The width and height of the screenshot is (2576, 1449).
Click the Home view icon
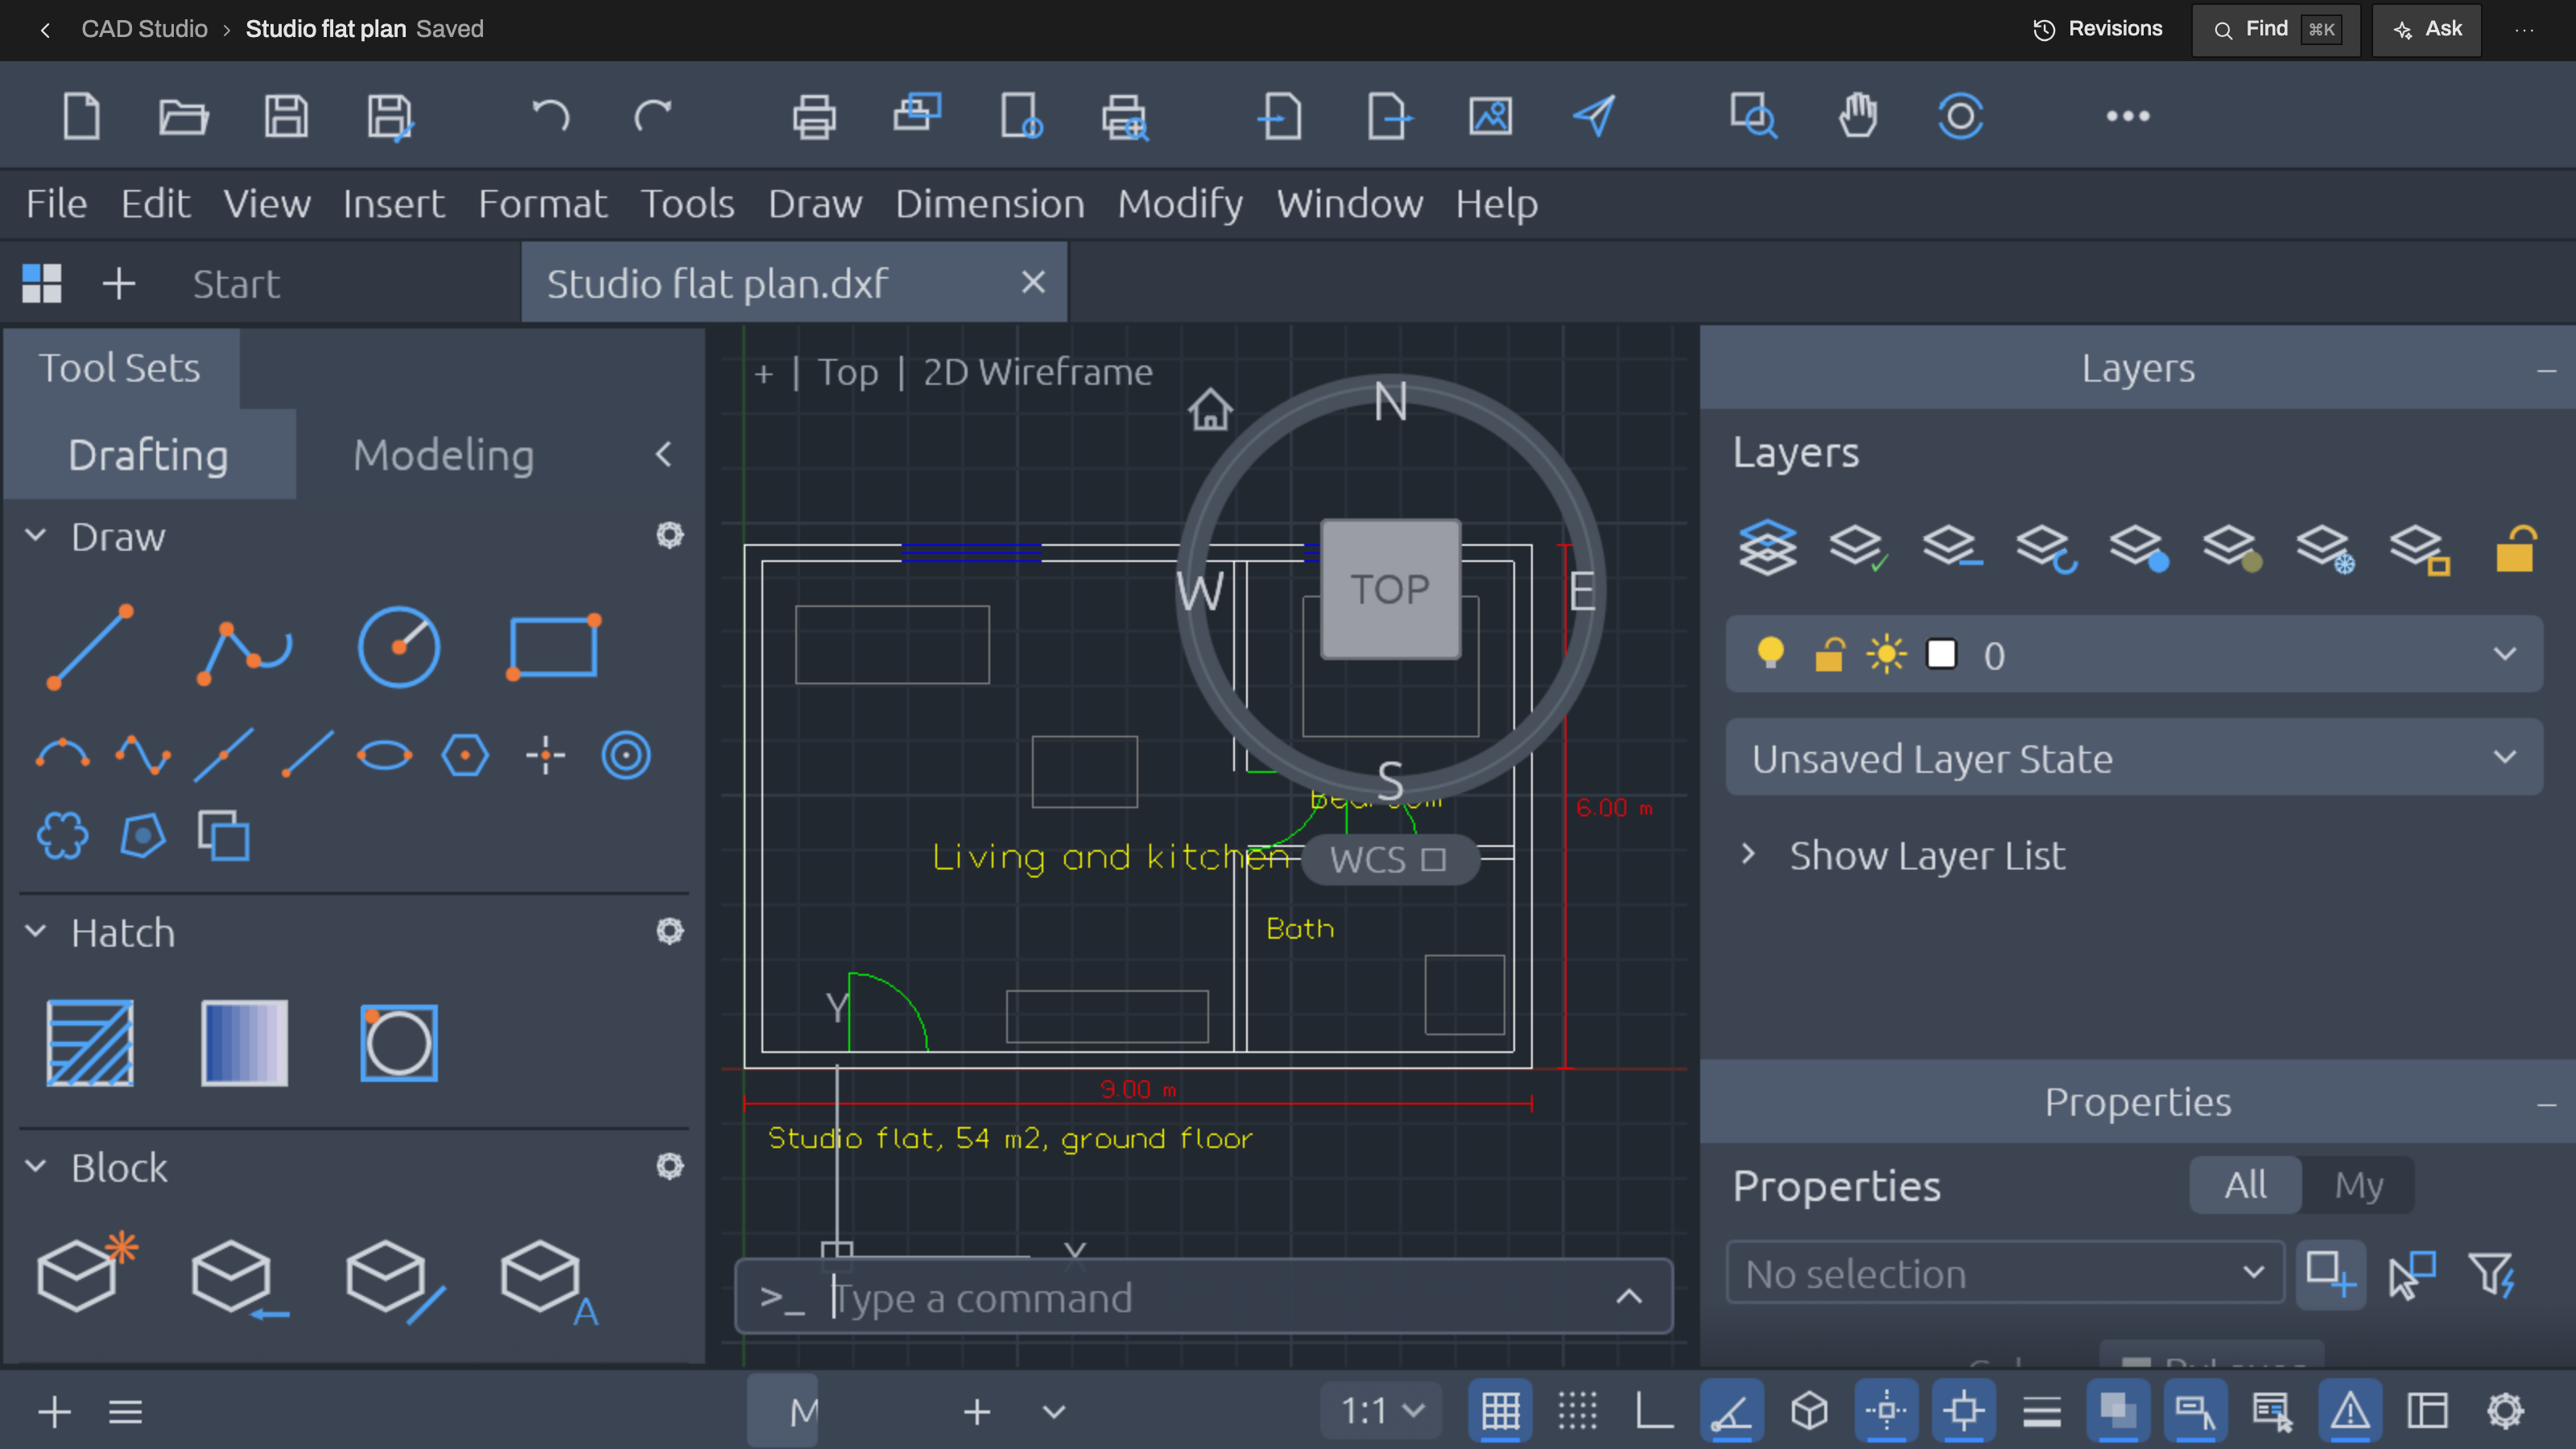(1210, 409)
